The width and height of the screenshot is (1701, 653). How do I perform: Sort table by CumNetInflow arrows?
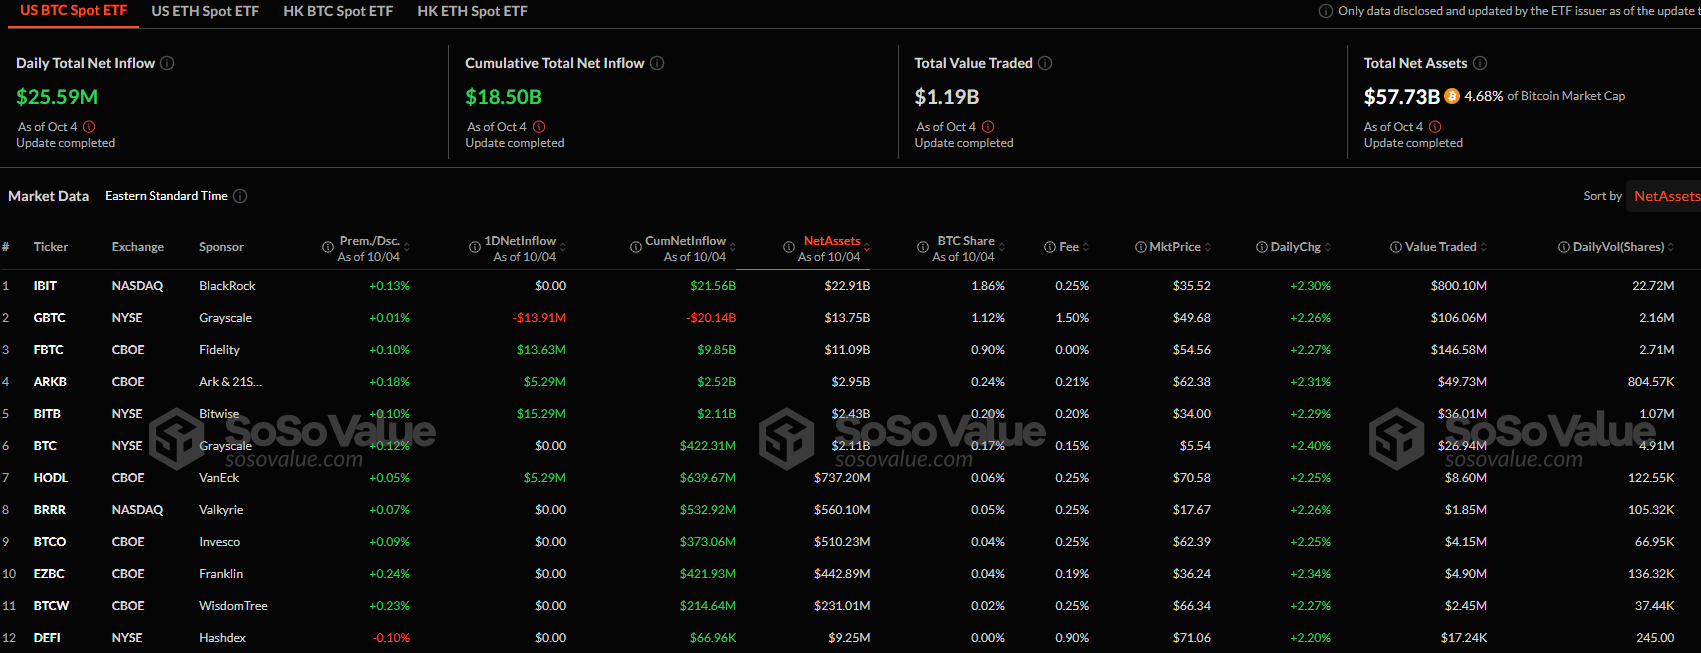tap(733, 247)
